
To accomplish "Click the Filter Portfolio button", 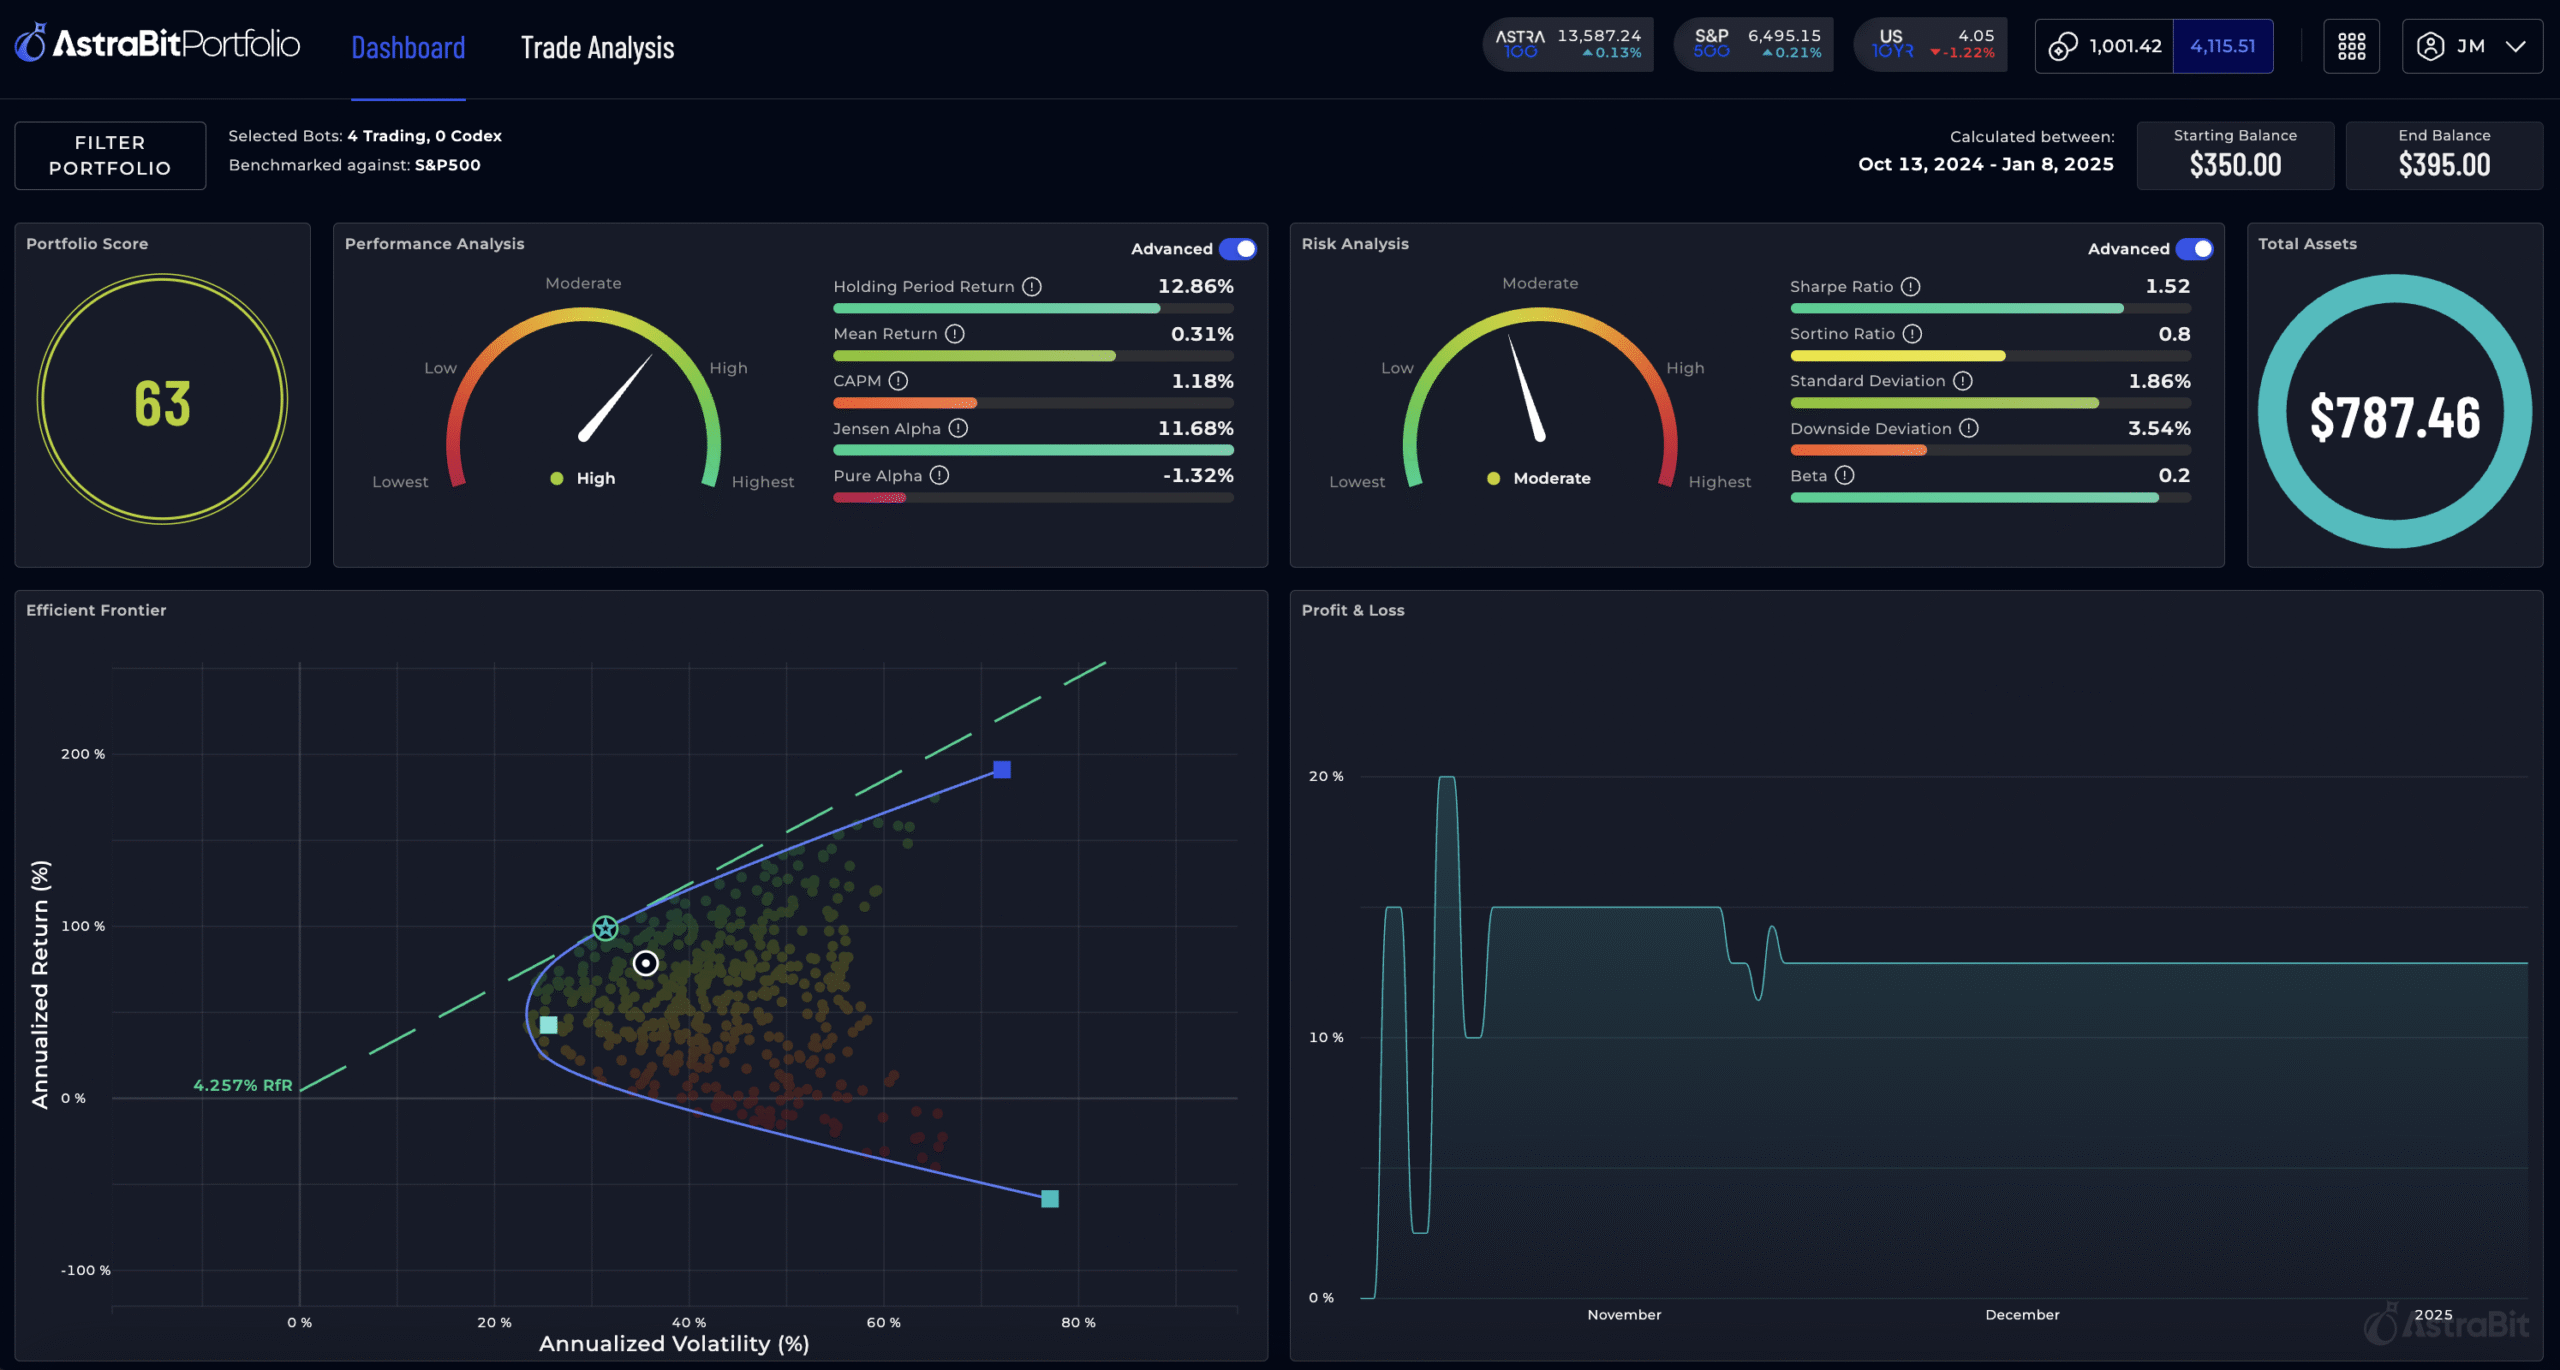I will pos(110,155).
